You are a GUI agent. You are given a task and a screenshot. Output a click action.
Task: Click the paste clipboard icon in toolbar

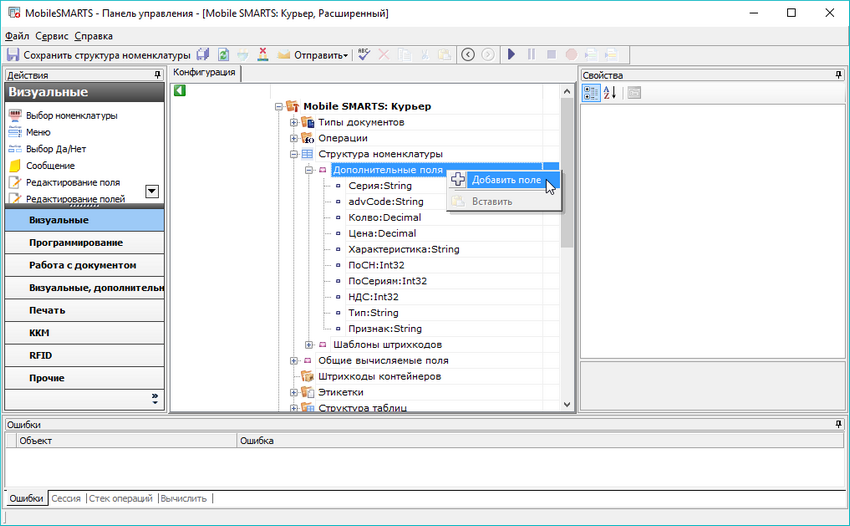445,55
